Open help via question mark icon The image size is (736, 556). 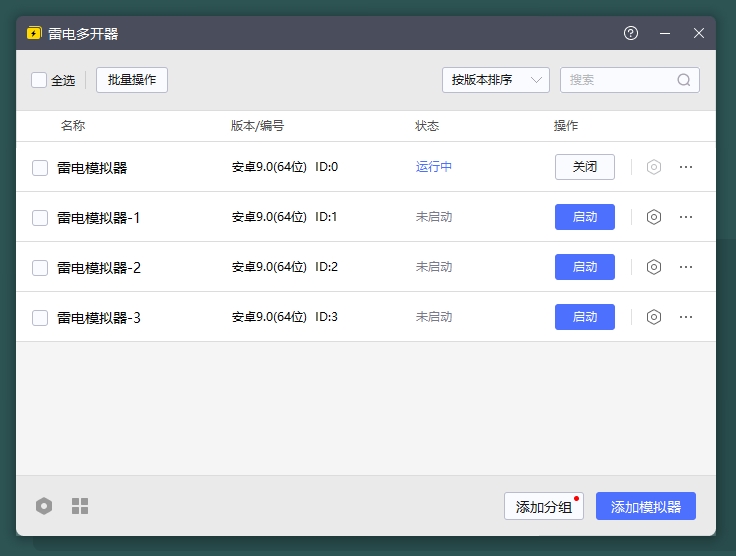[631, 33]
